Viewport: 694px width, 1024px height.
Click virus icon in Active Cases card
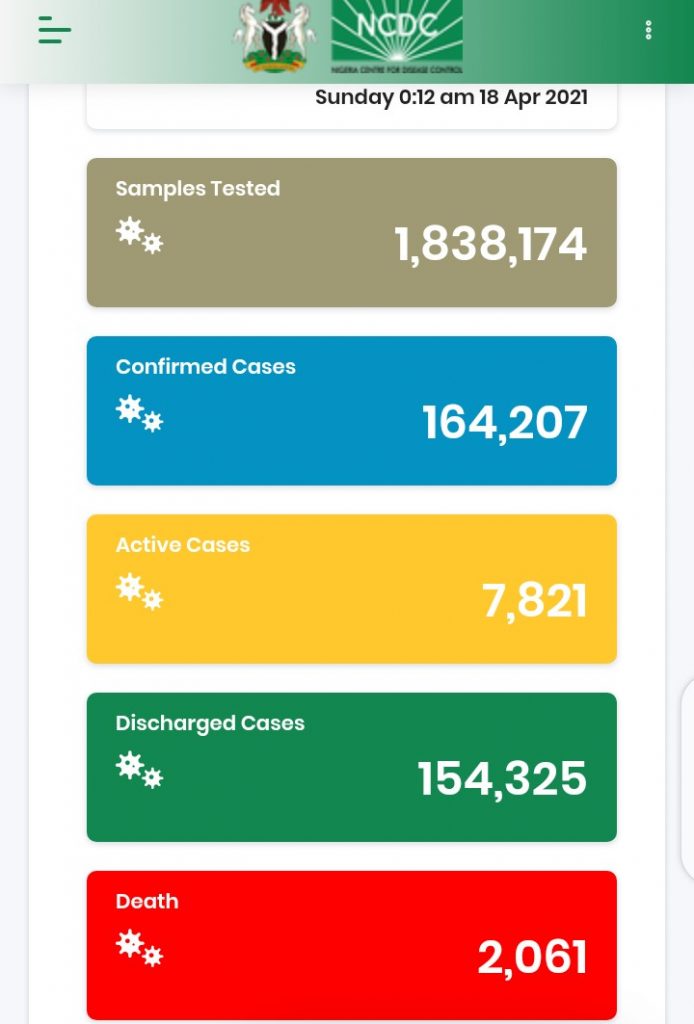pos(139,592)
